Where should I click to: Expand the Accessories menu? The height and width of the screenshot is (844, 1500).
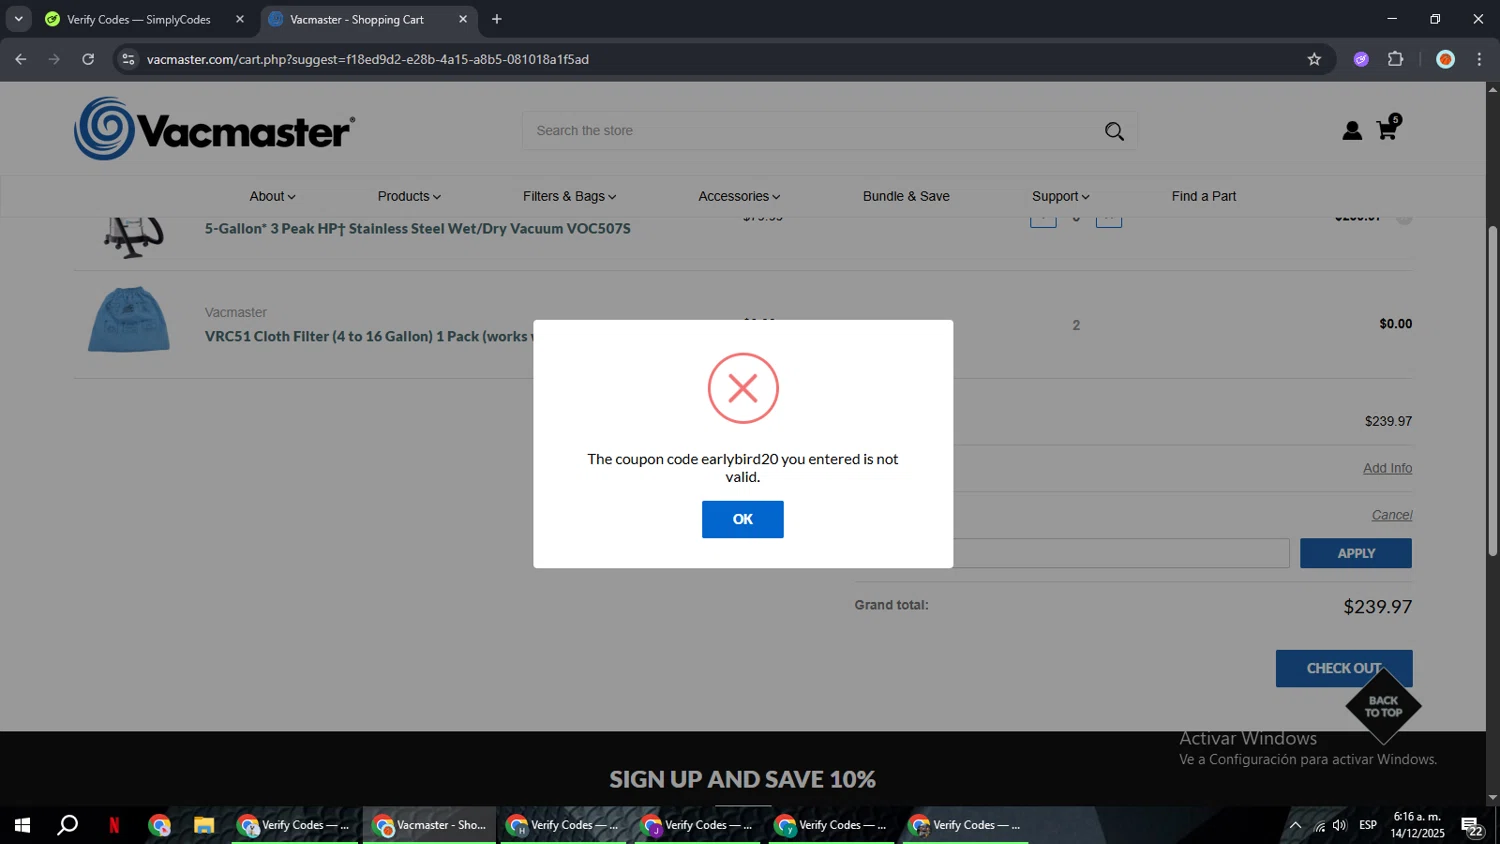coord(739,196)
